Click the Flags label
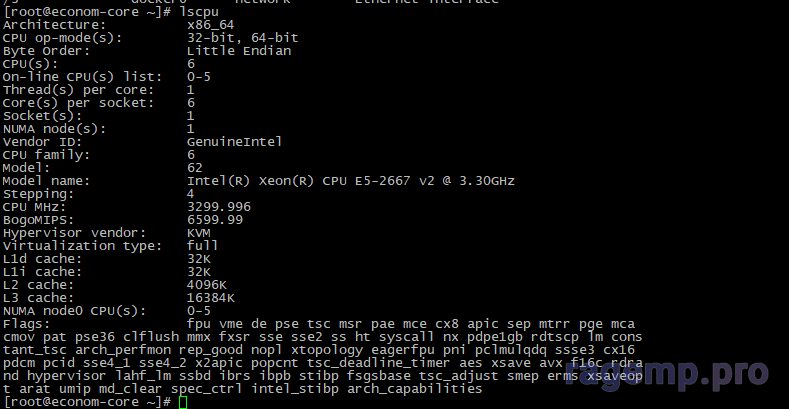The image size is (789, 409). coord(27,324)
